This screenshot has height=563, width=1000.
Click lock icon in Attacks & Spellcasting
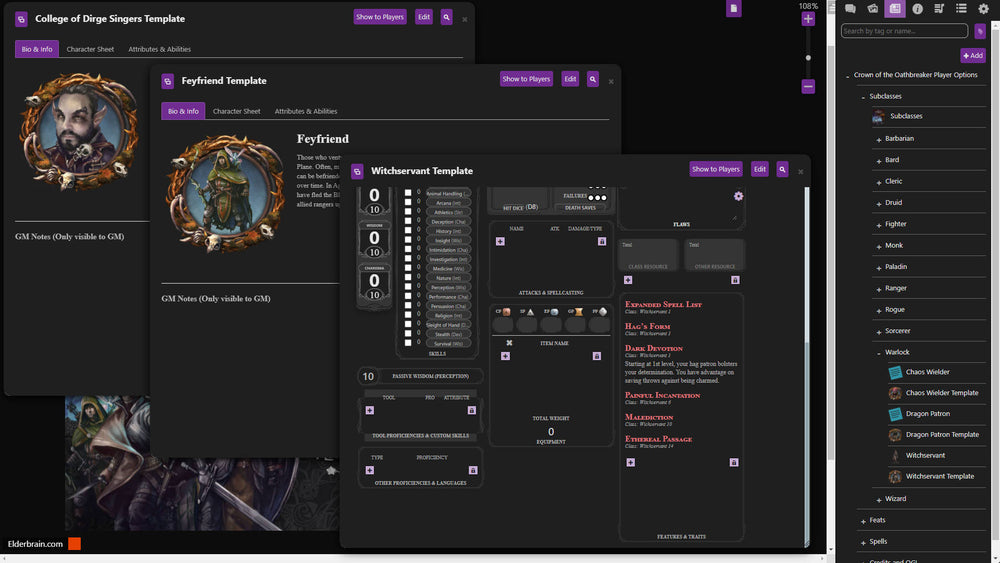coord(601,241)
